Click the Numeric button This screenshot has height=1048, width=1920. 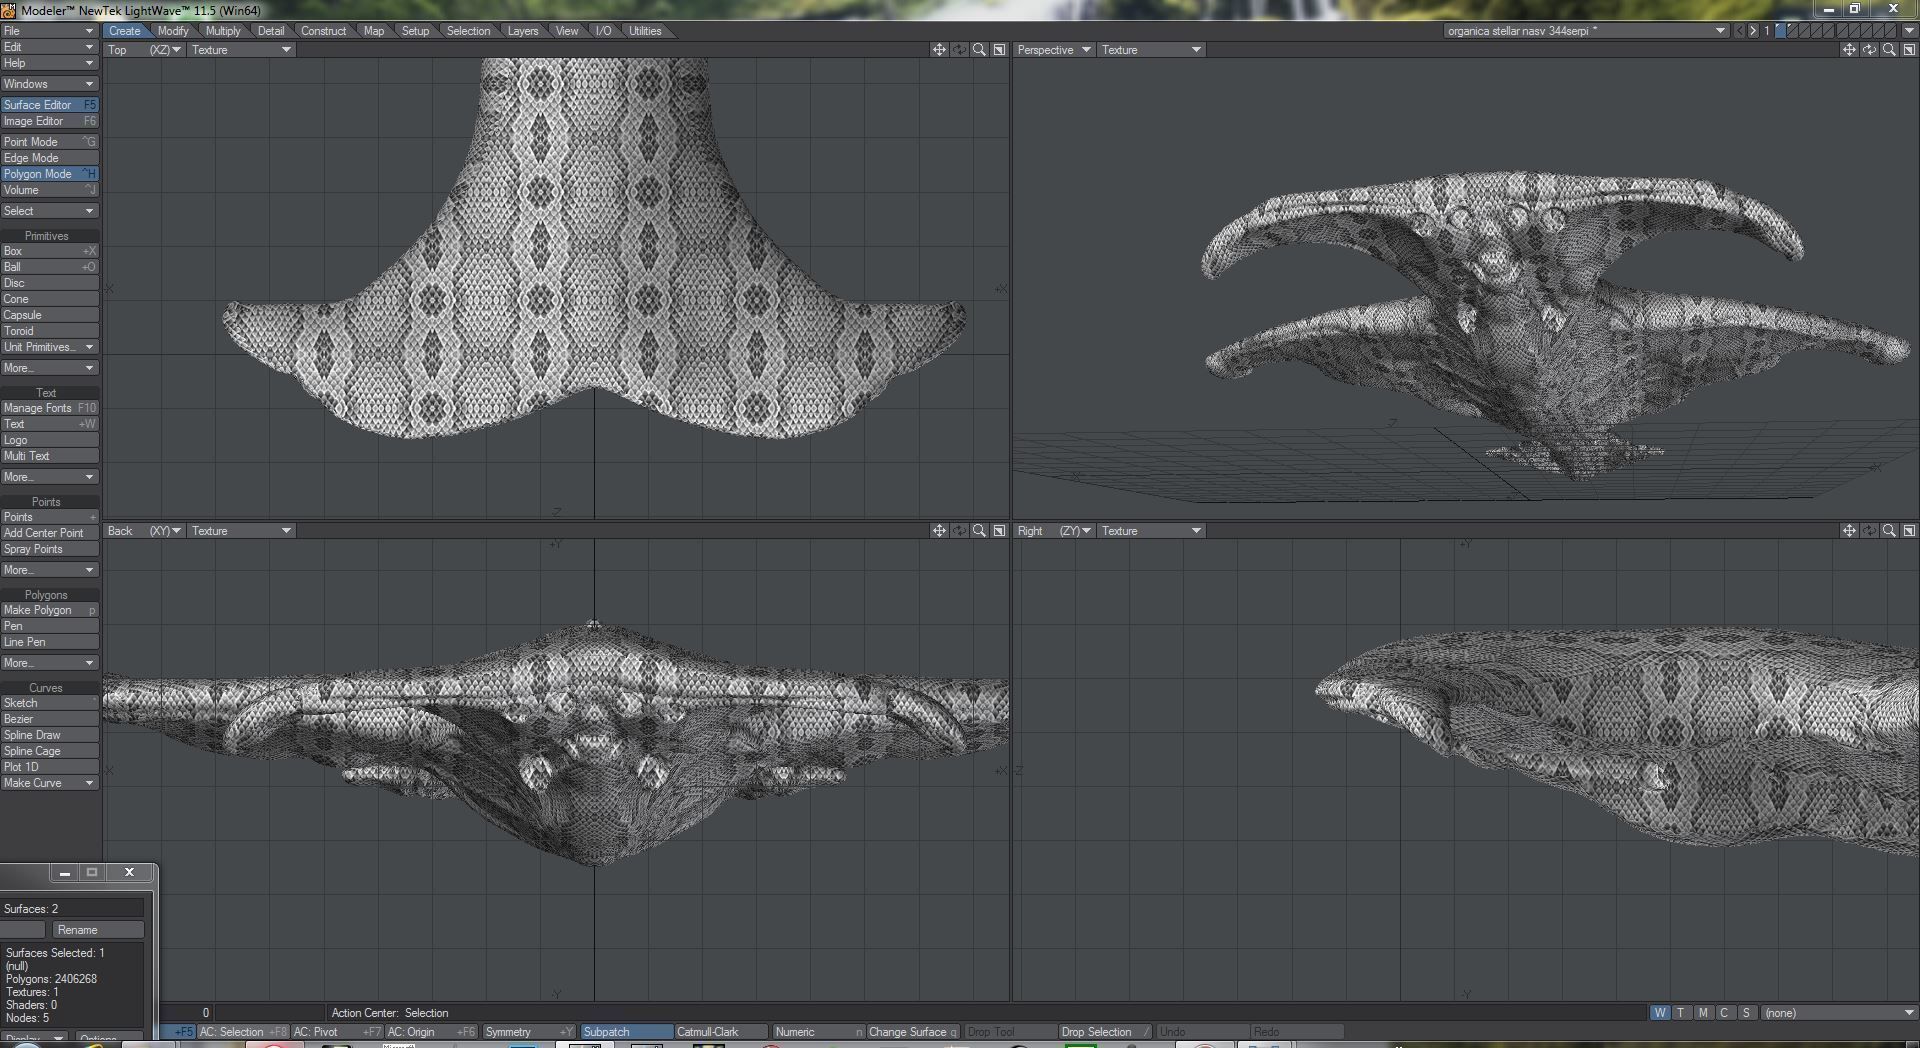pyautogui.click(x=818, y=1032)
